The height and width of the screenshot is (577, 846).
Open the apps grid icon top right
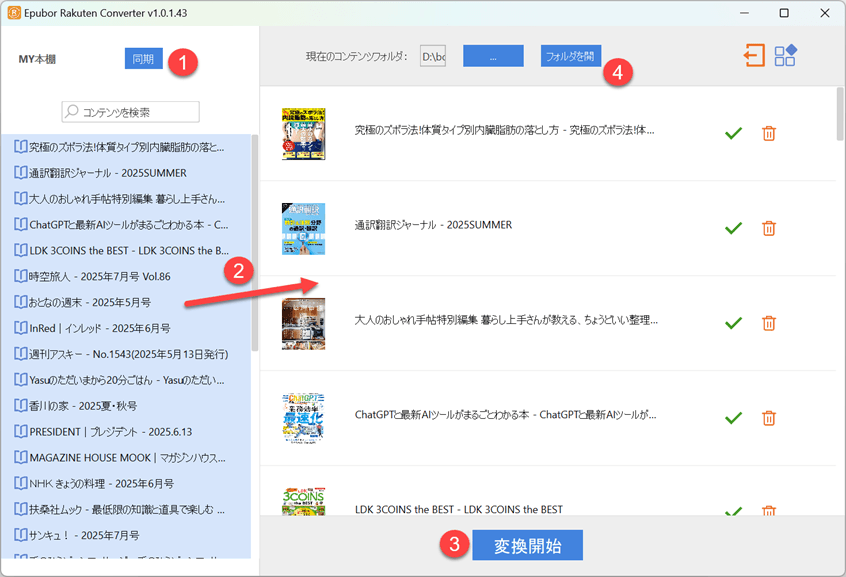(785, 56)
